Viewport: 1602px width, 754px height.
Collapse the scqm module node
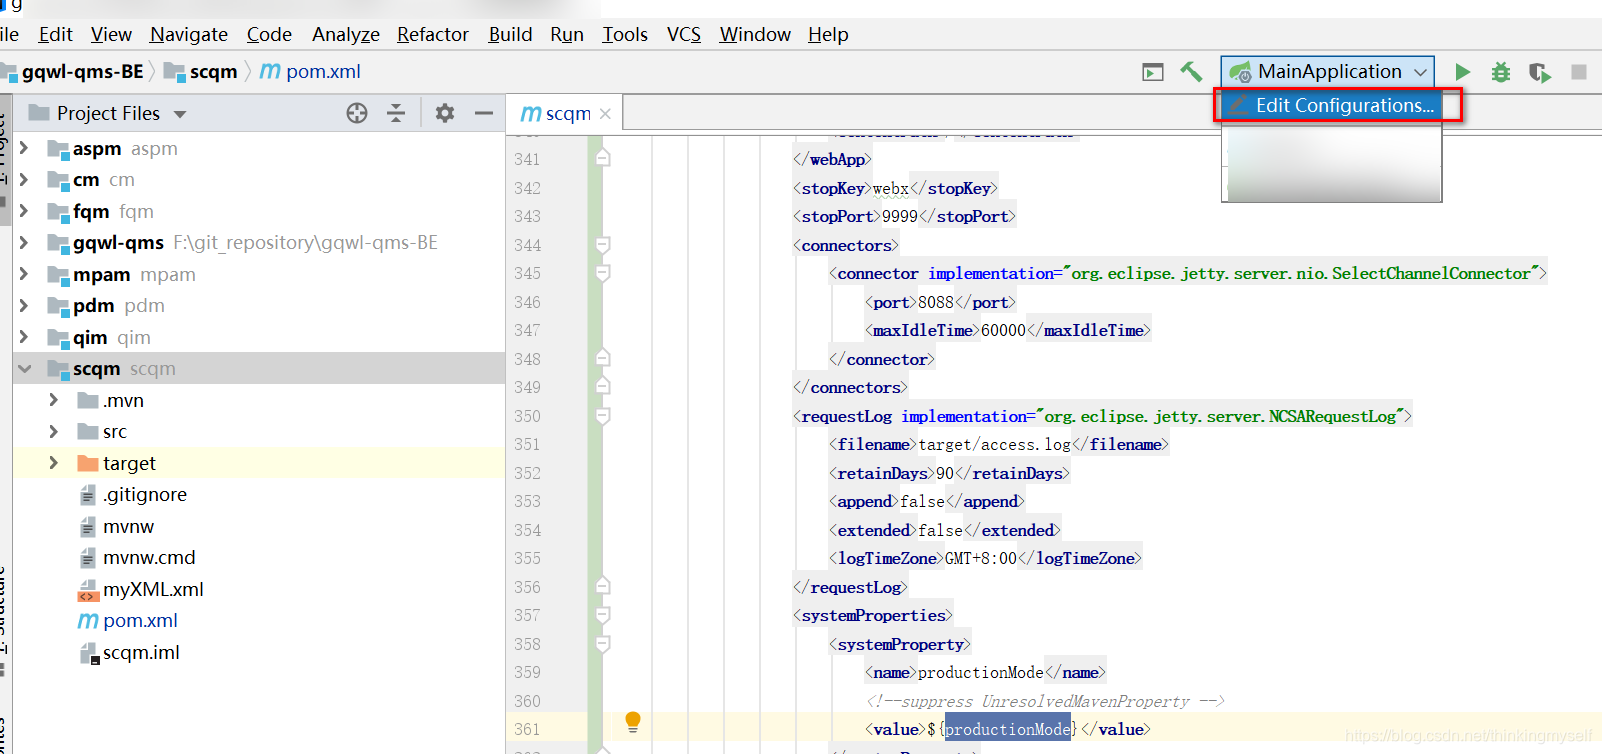point(24,368)
